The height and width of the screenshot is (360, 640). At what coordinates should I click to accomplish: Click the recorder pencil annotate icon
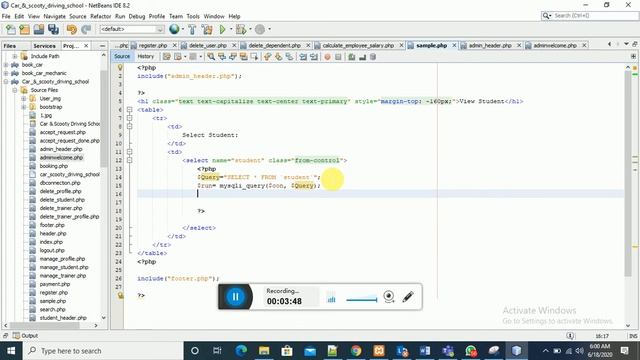coord(408,297)
